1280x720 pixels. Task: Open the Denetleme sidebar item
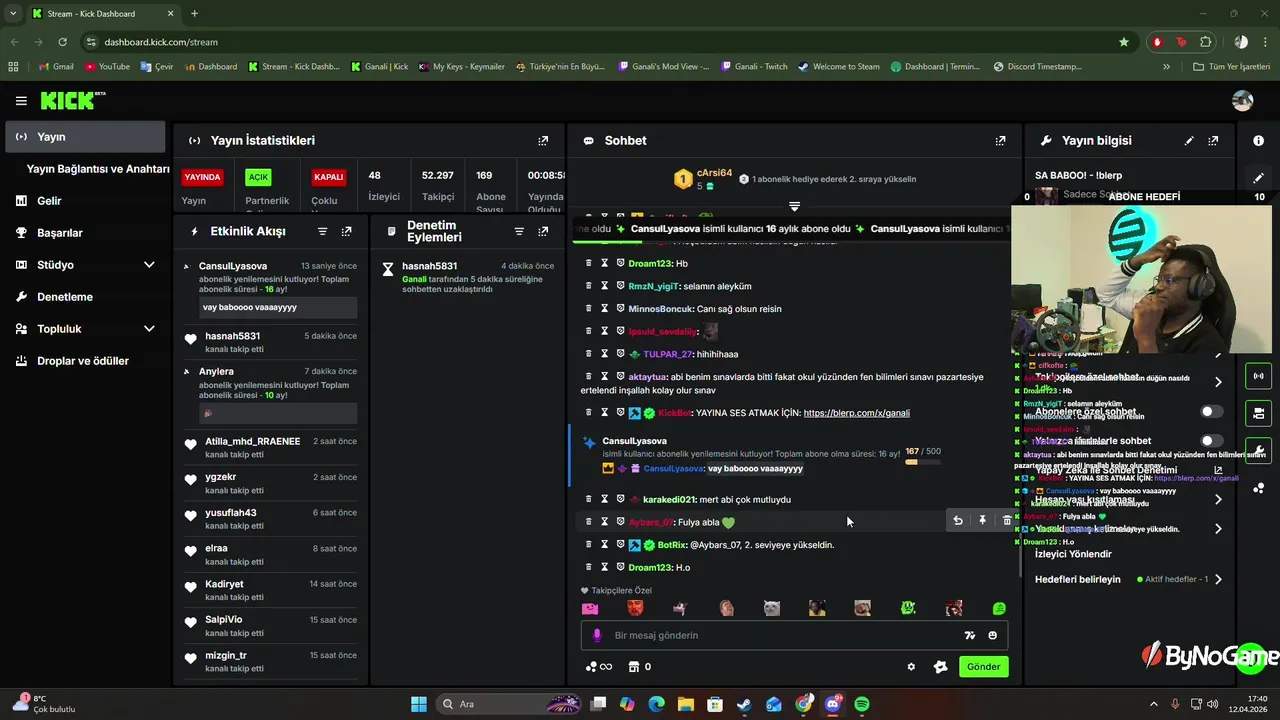[85, 297]
